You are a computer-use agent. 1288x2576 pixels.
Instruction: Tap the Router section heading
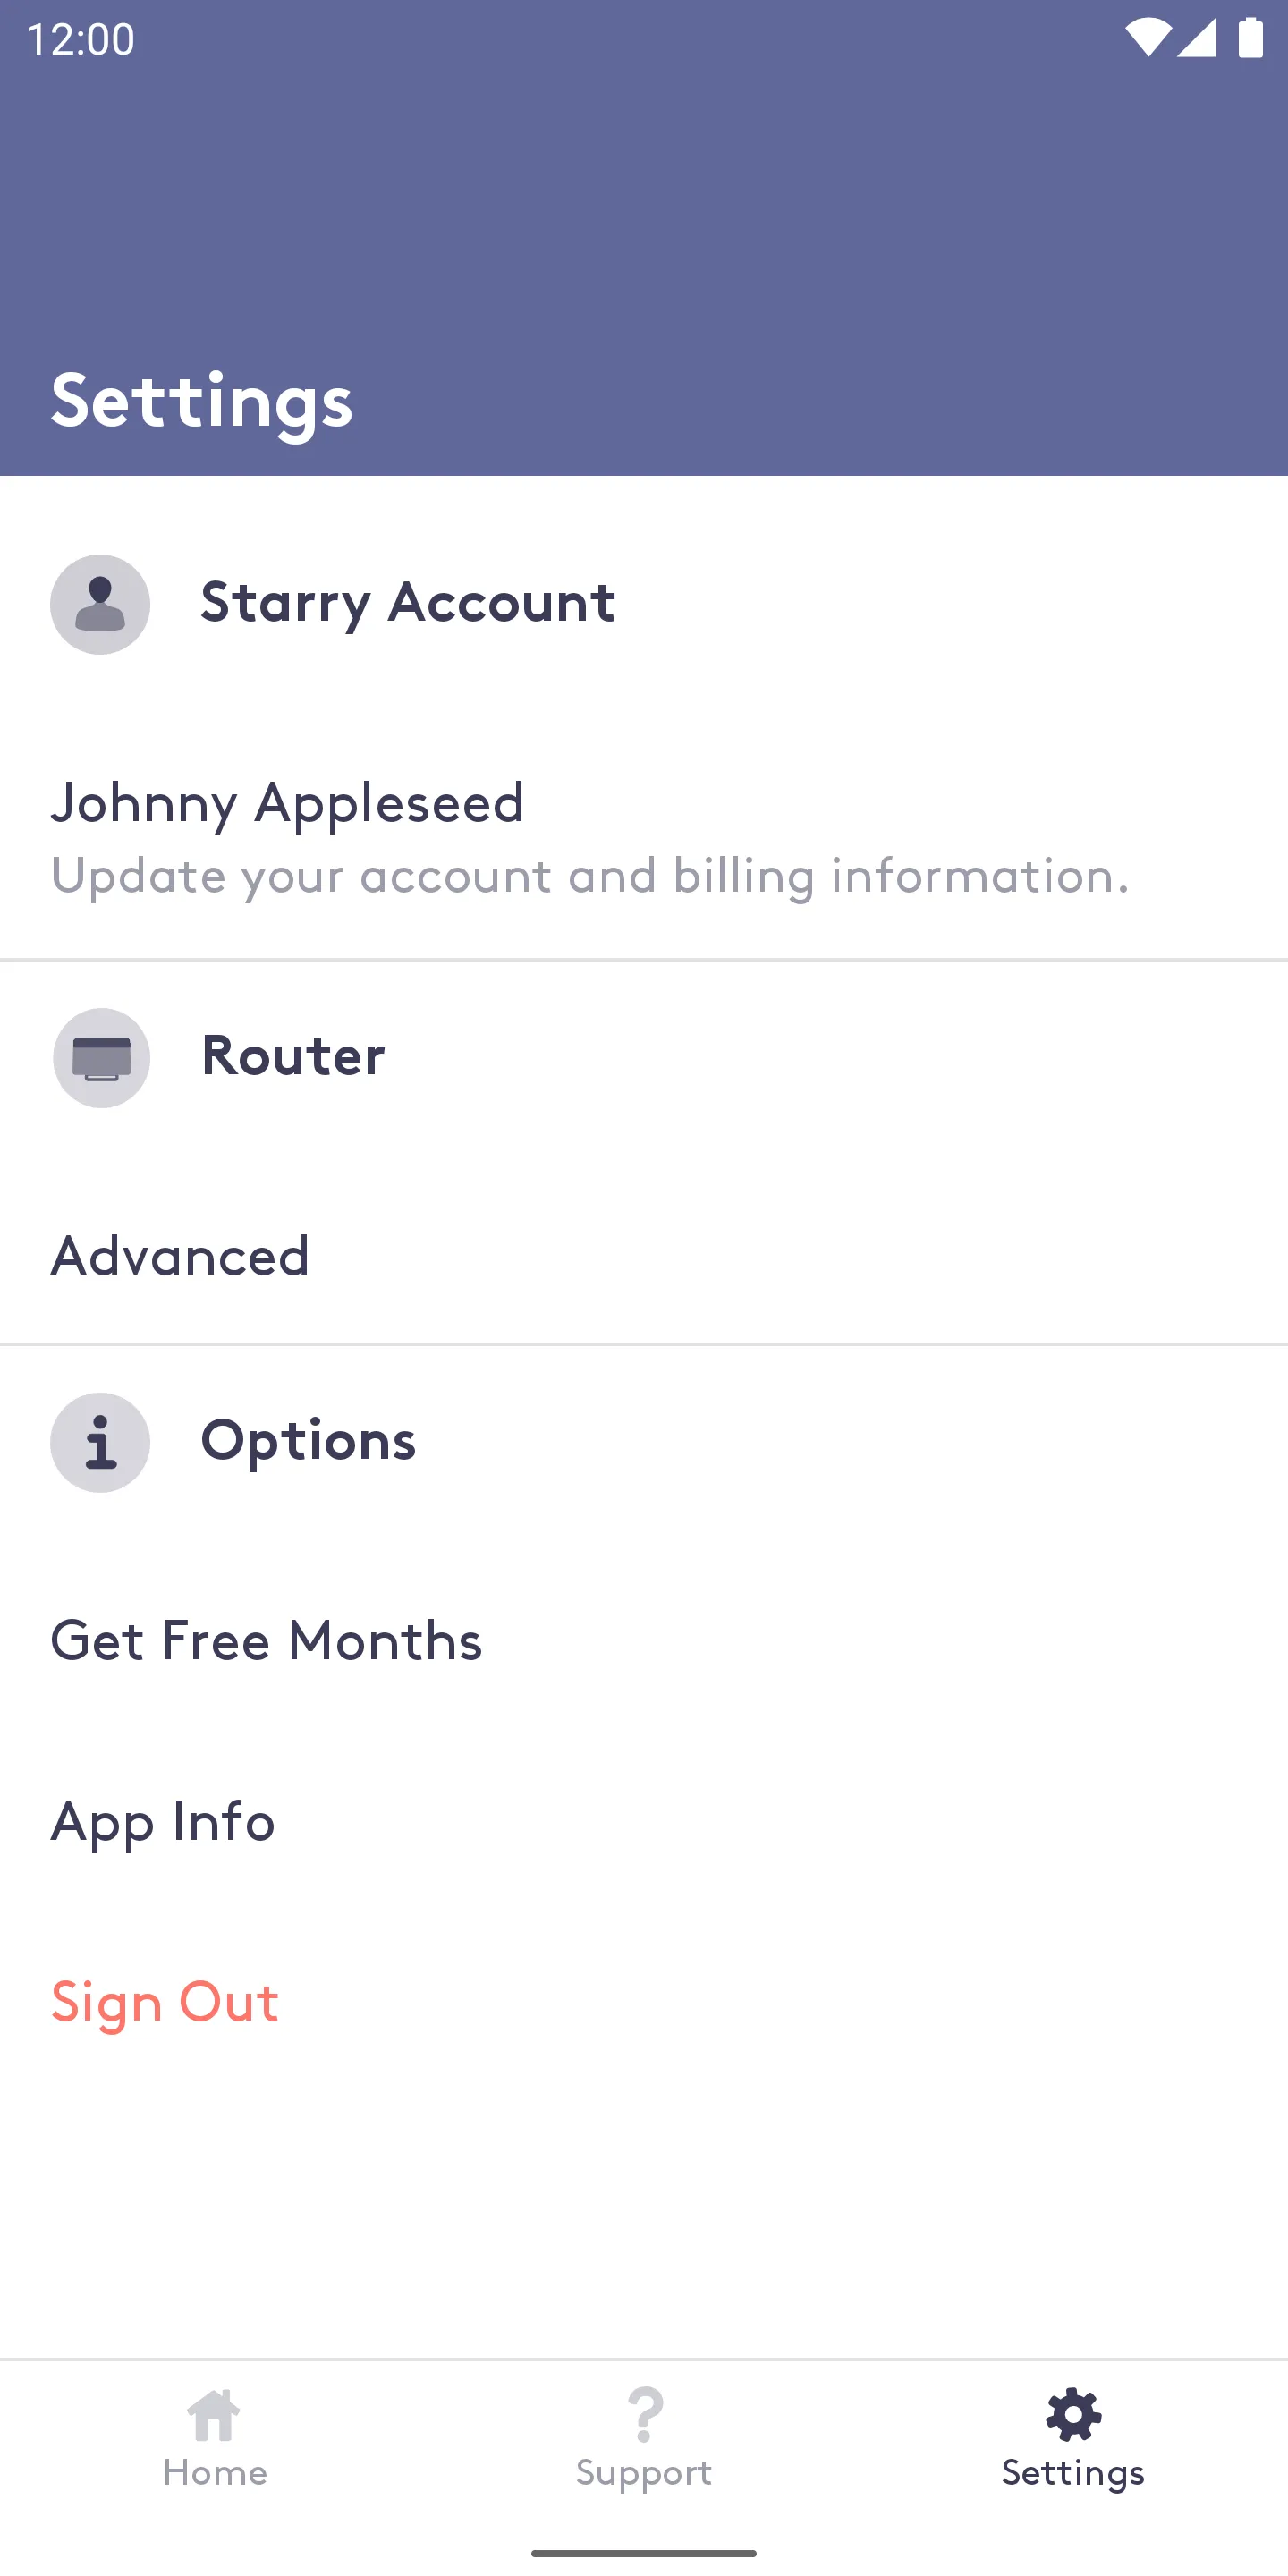pos(293,1056)
